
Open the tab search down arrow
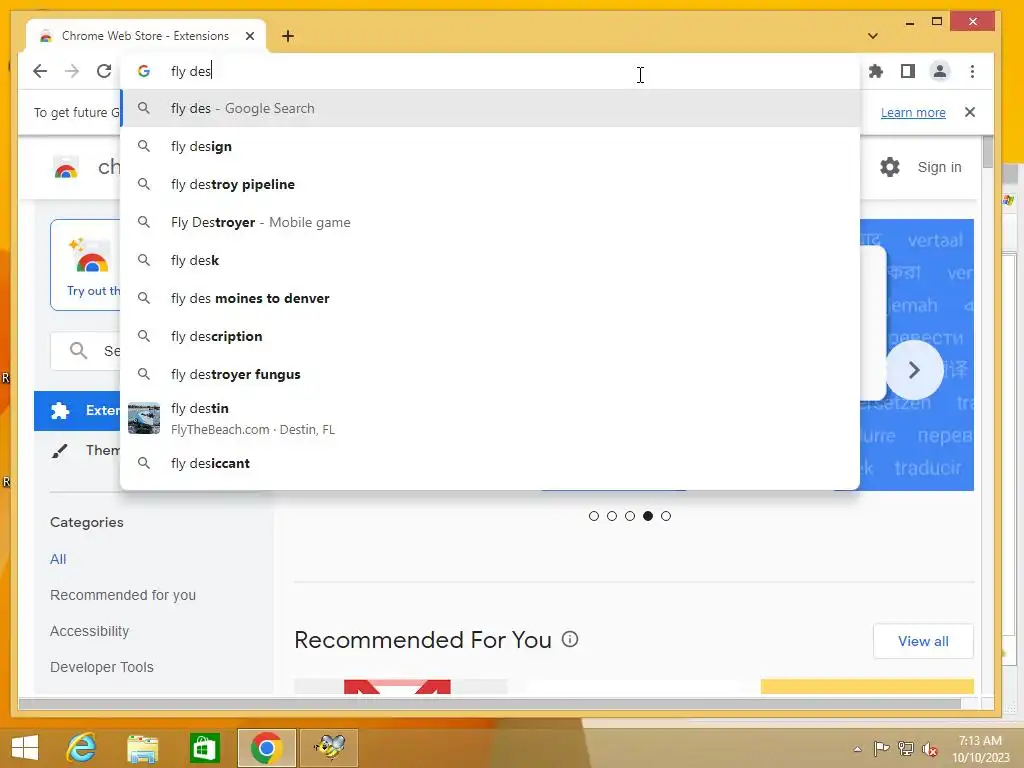pyautogui.click(x=872, y=36)
